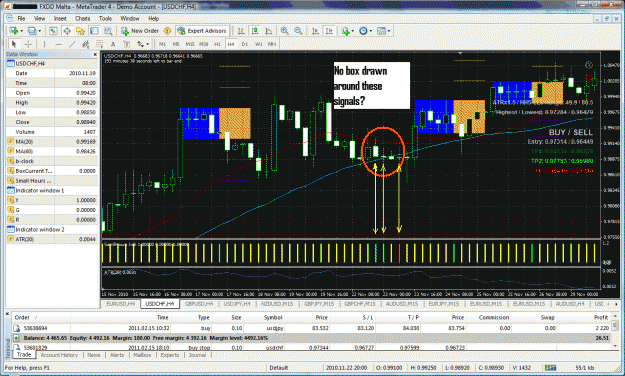The image size is (625, 376).
Task: Toggle the Data Window toolbar icon
Action: (67, 31)
